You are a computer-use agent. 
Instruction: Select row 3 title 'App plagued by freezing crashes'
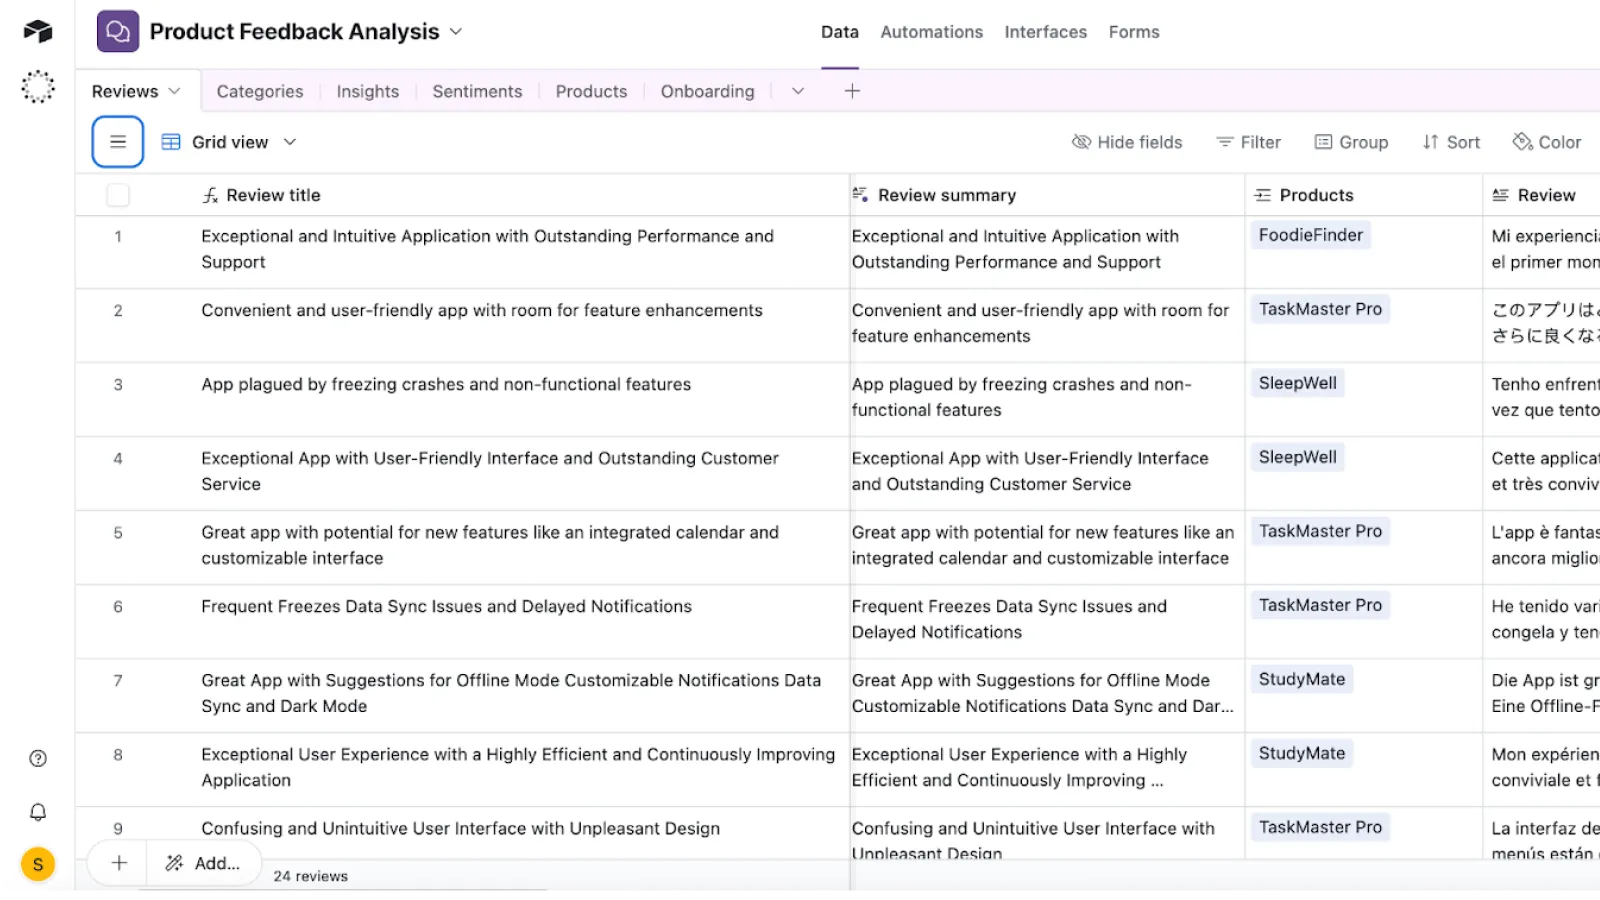point(446,384)
